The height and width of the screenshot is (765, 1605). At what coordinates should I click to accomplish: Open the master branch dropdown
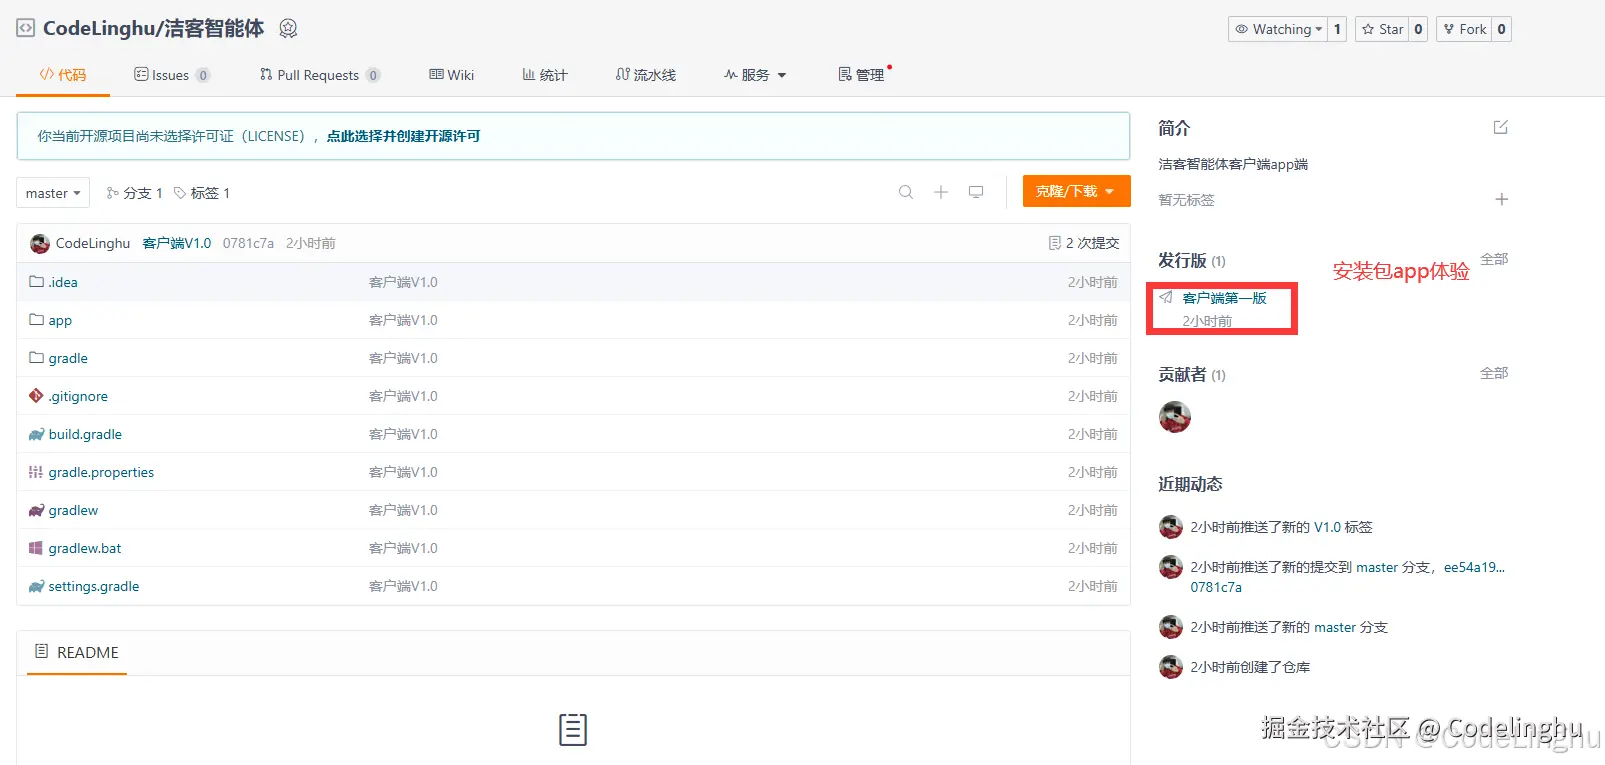pyautogui.click(x=53, y=193)
